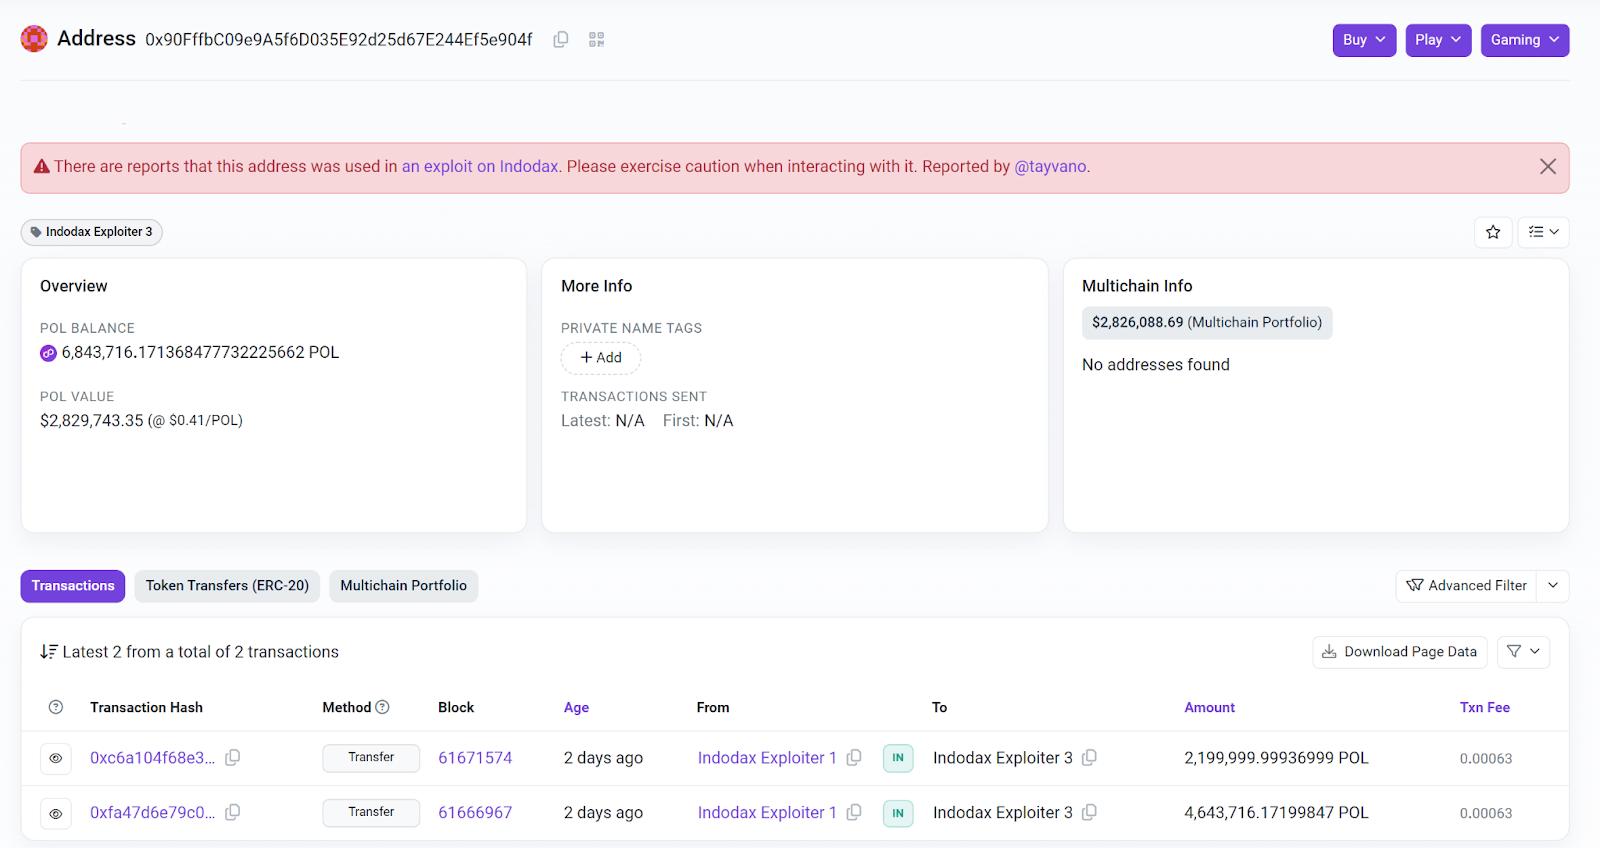The height and width of the screenshot is (848, 1600).
Task: Select the POL value $2,829,743.35
Action: pyautogui.click(x=92, y=421)
